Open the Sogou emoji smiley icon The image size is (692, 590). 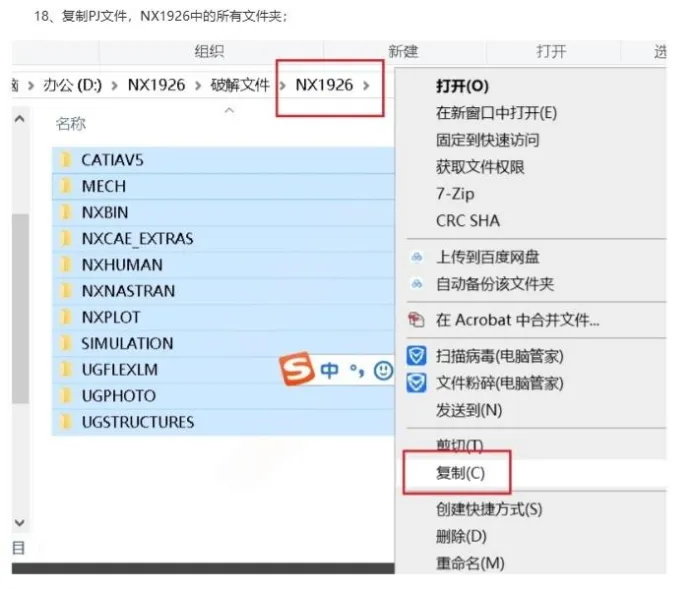[383, 371]
